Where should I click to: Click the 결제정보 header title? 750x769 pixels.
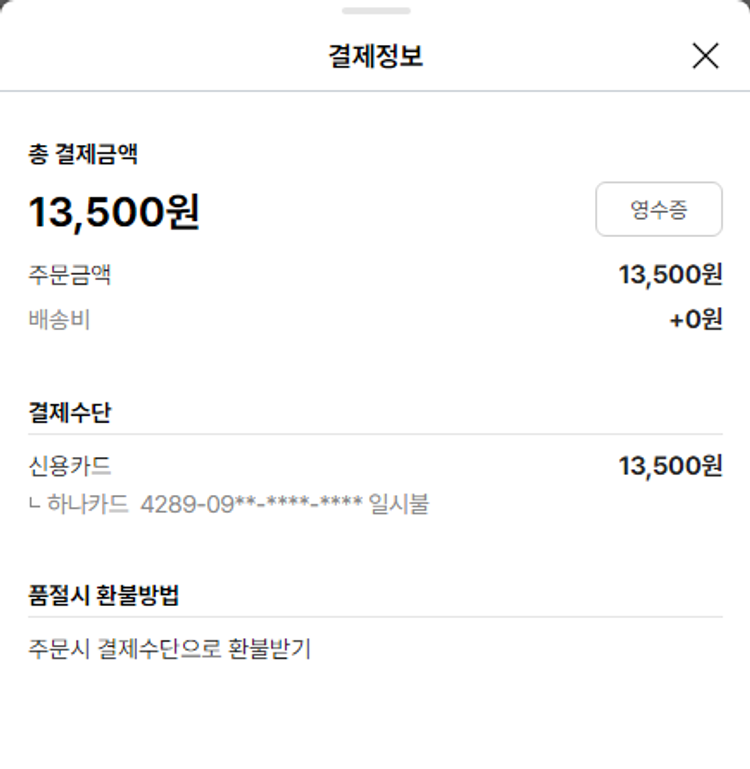pos(375,56)
